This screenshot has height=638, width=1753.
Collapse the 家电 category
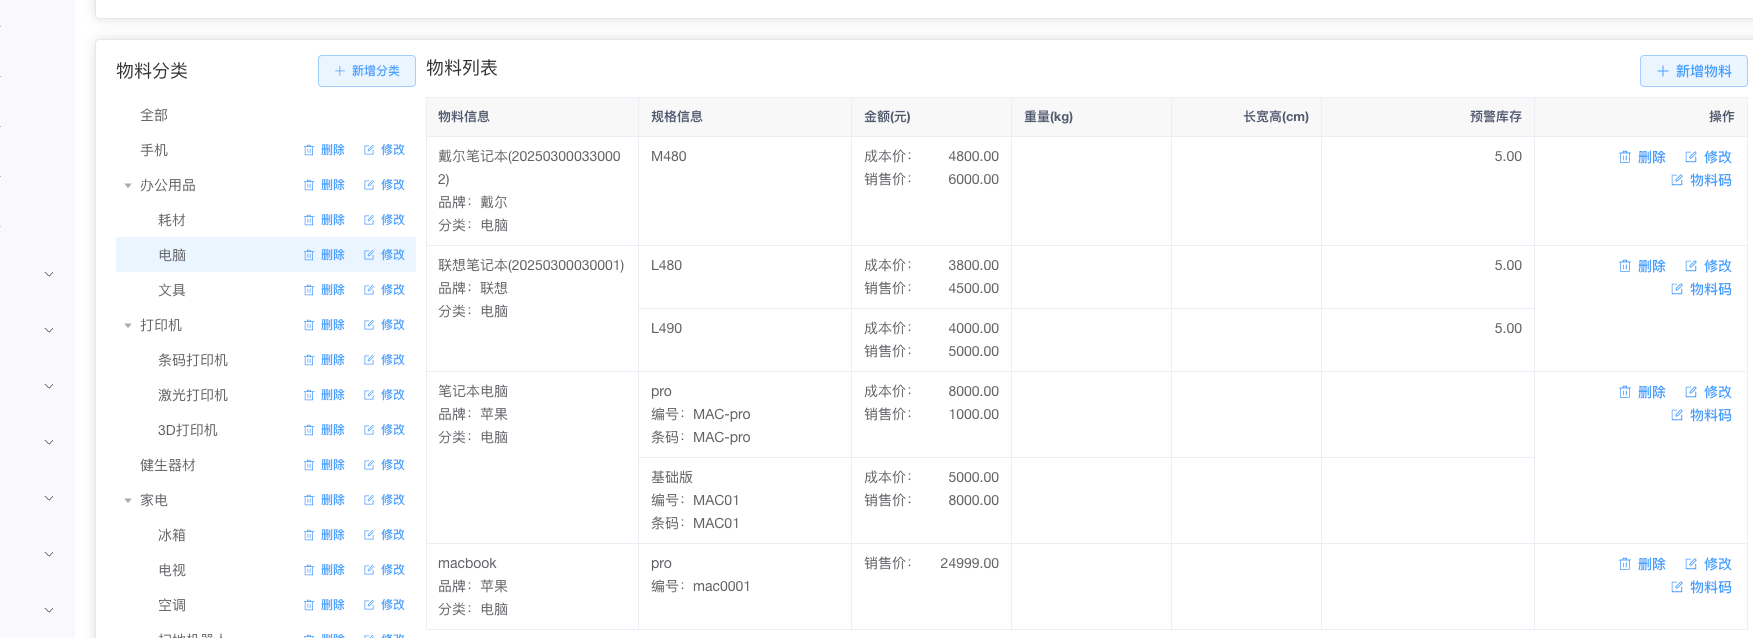tap(128, 500)
